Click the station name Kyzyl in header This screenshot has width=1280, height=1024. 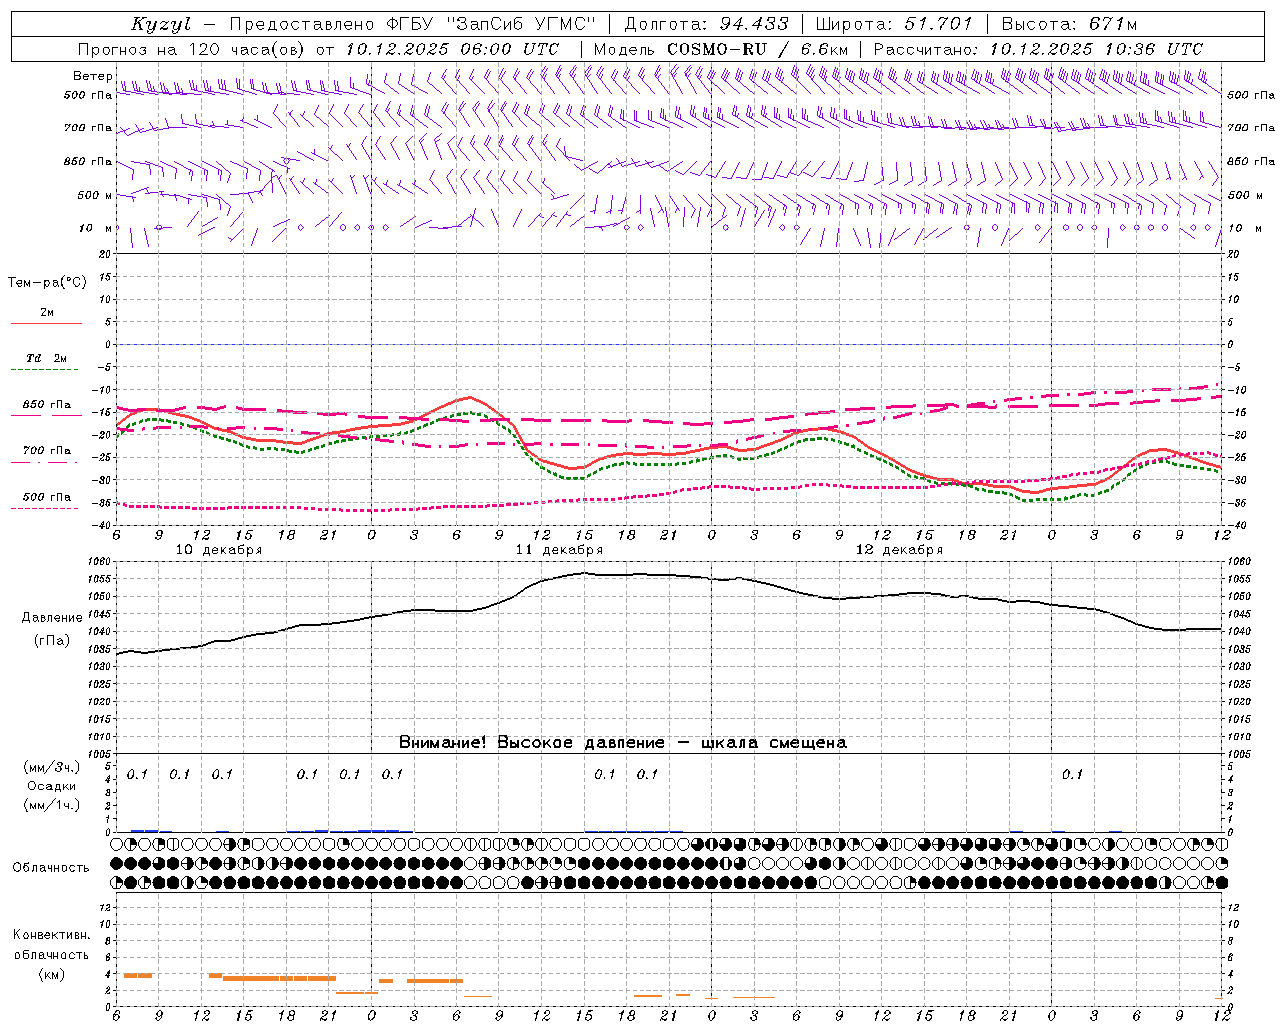(x=161, y=24)
